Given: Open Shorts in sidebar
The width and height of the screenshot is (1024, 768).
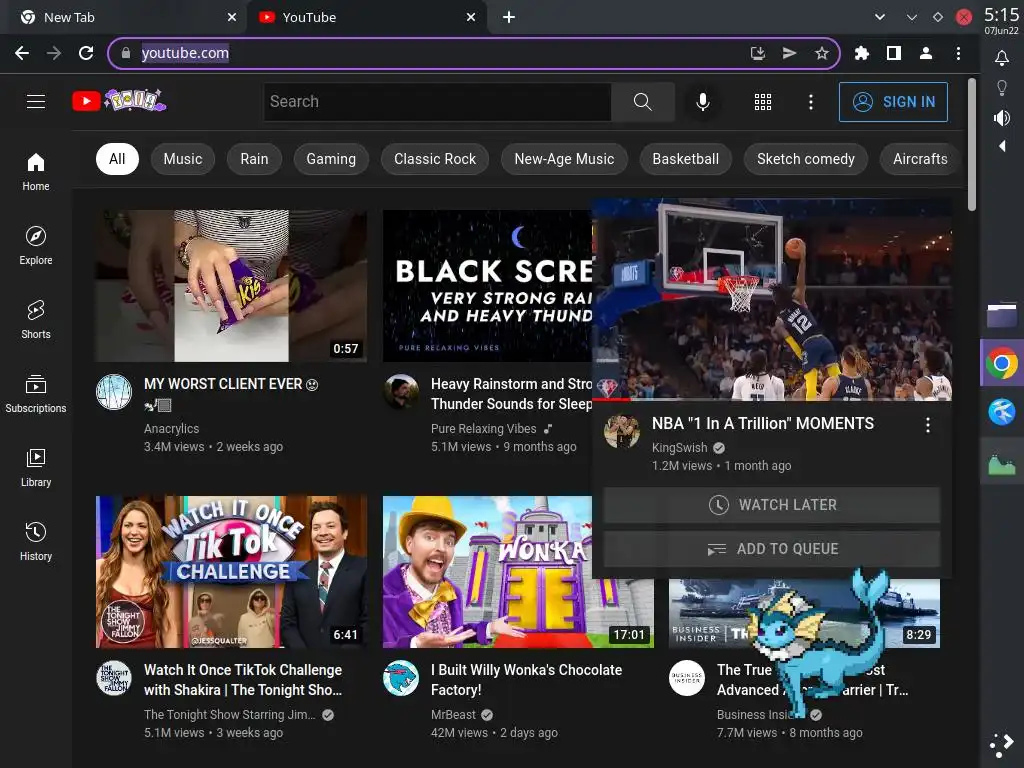Looking at the screenshot, I should 36,319.
